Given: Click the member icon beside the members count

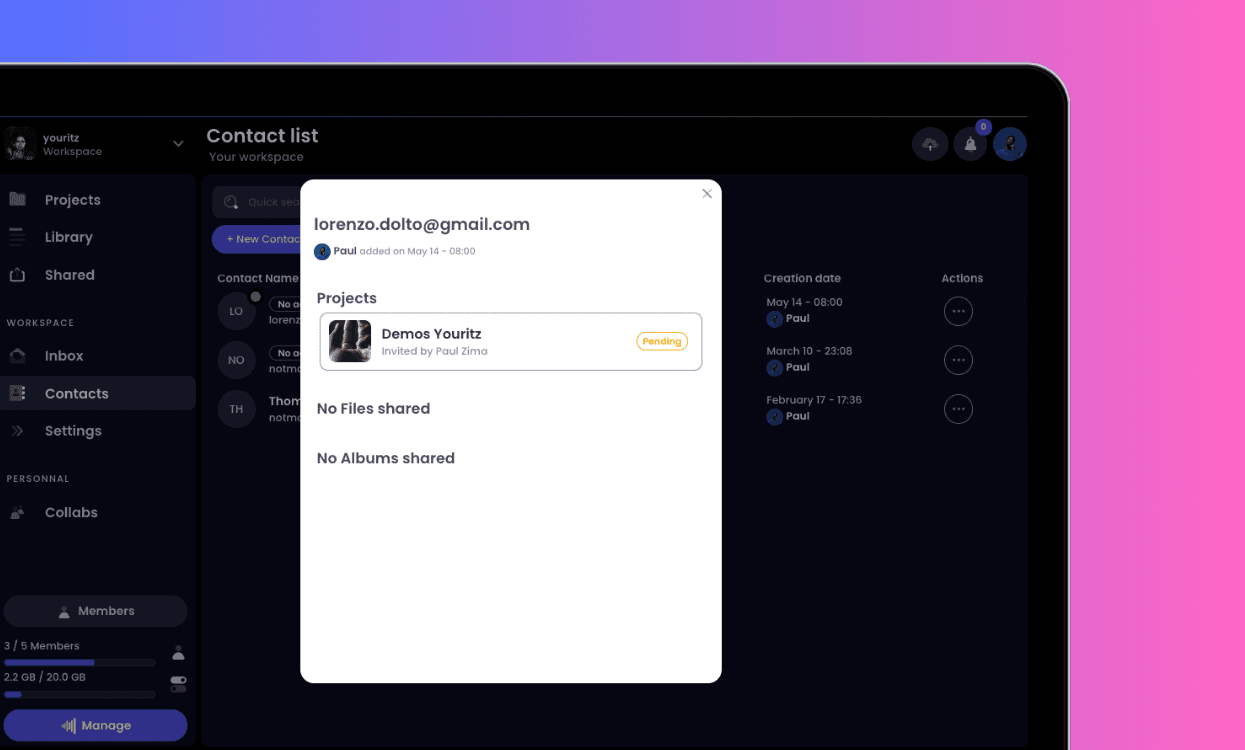Looking at the screenshot, I should 178,653.
